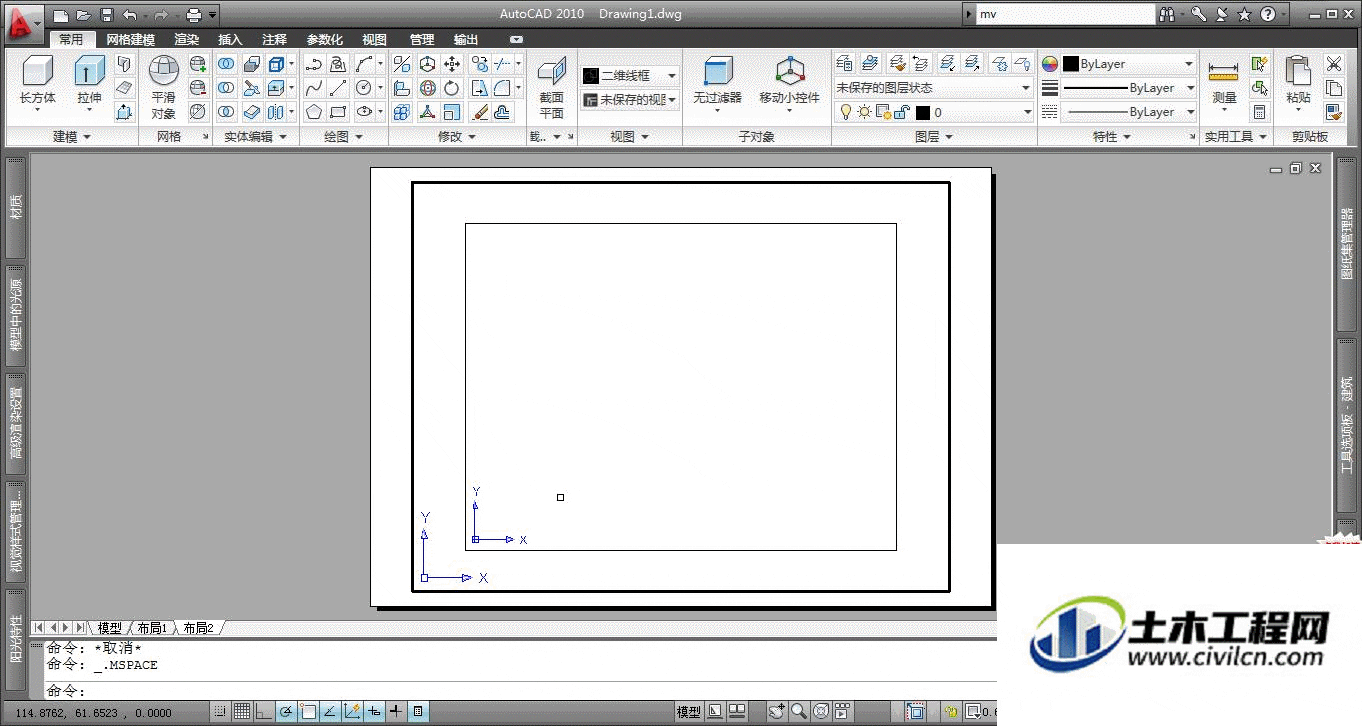Expand the 绘图 panel
This screenshot has width=1362, height=726.
coord(342,137)
